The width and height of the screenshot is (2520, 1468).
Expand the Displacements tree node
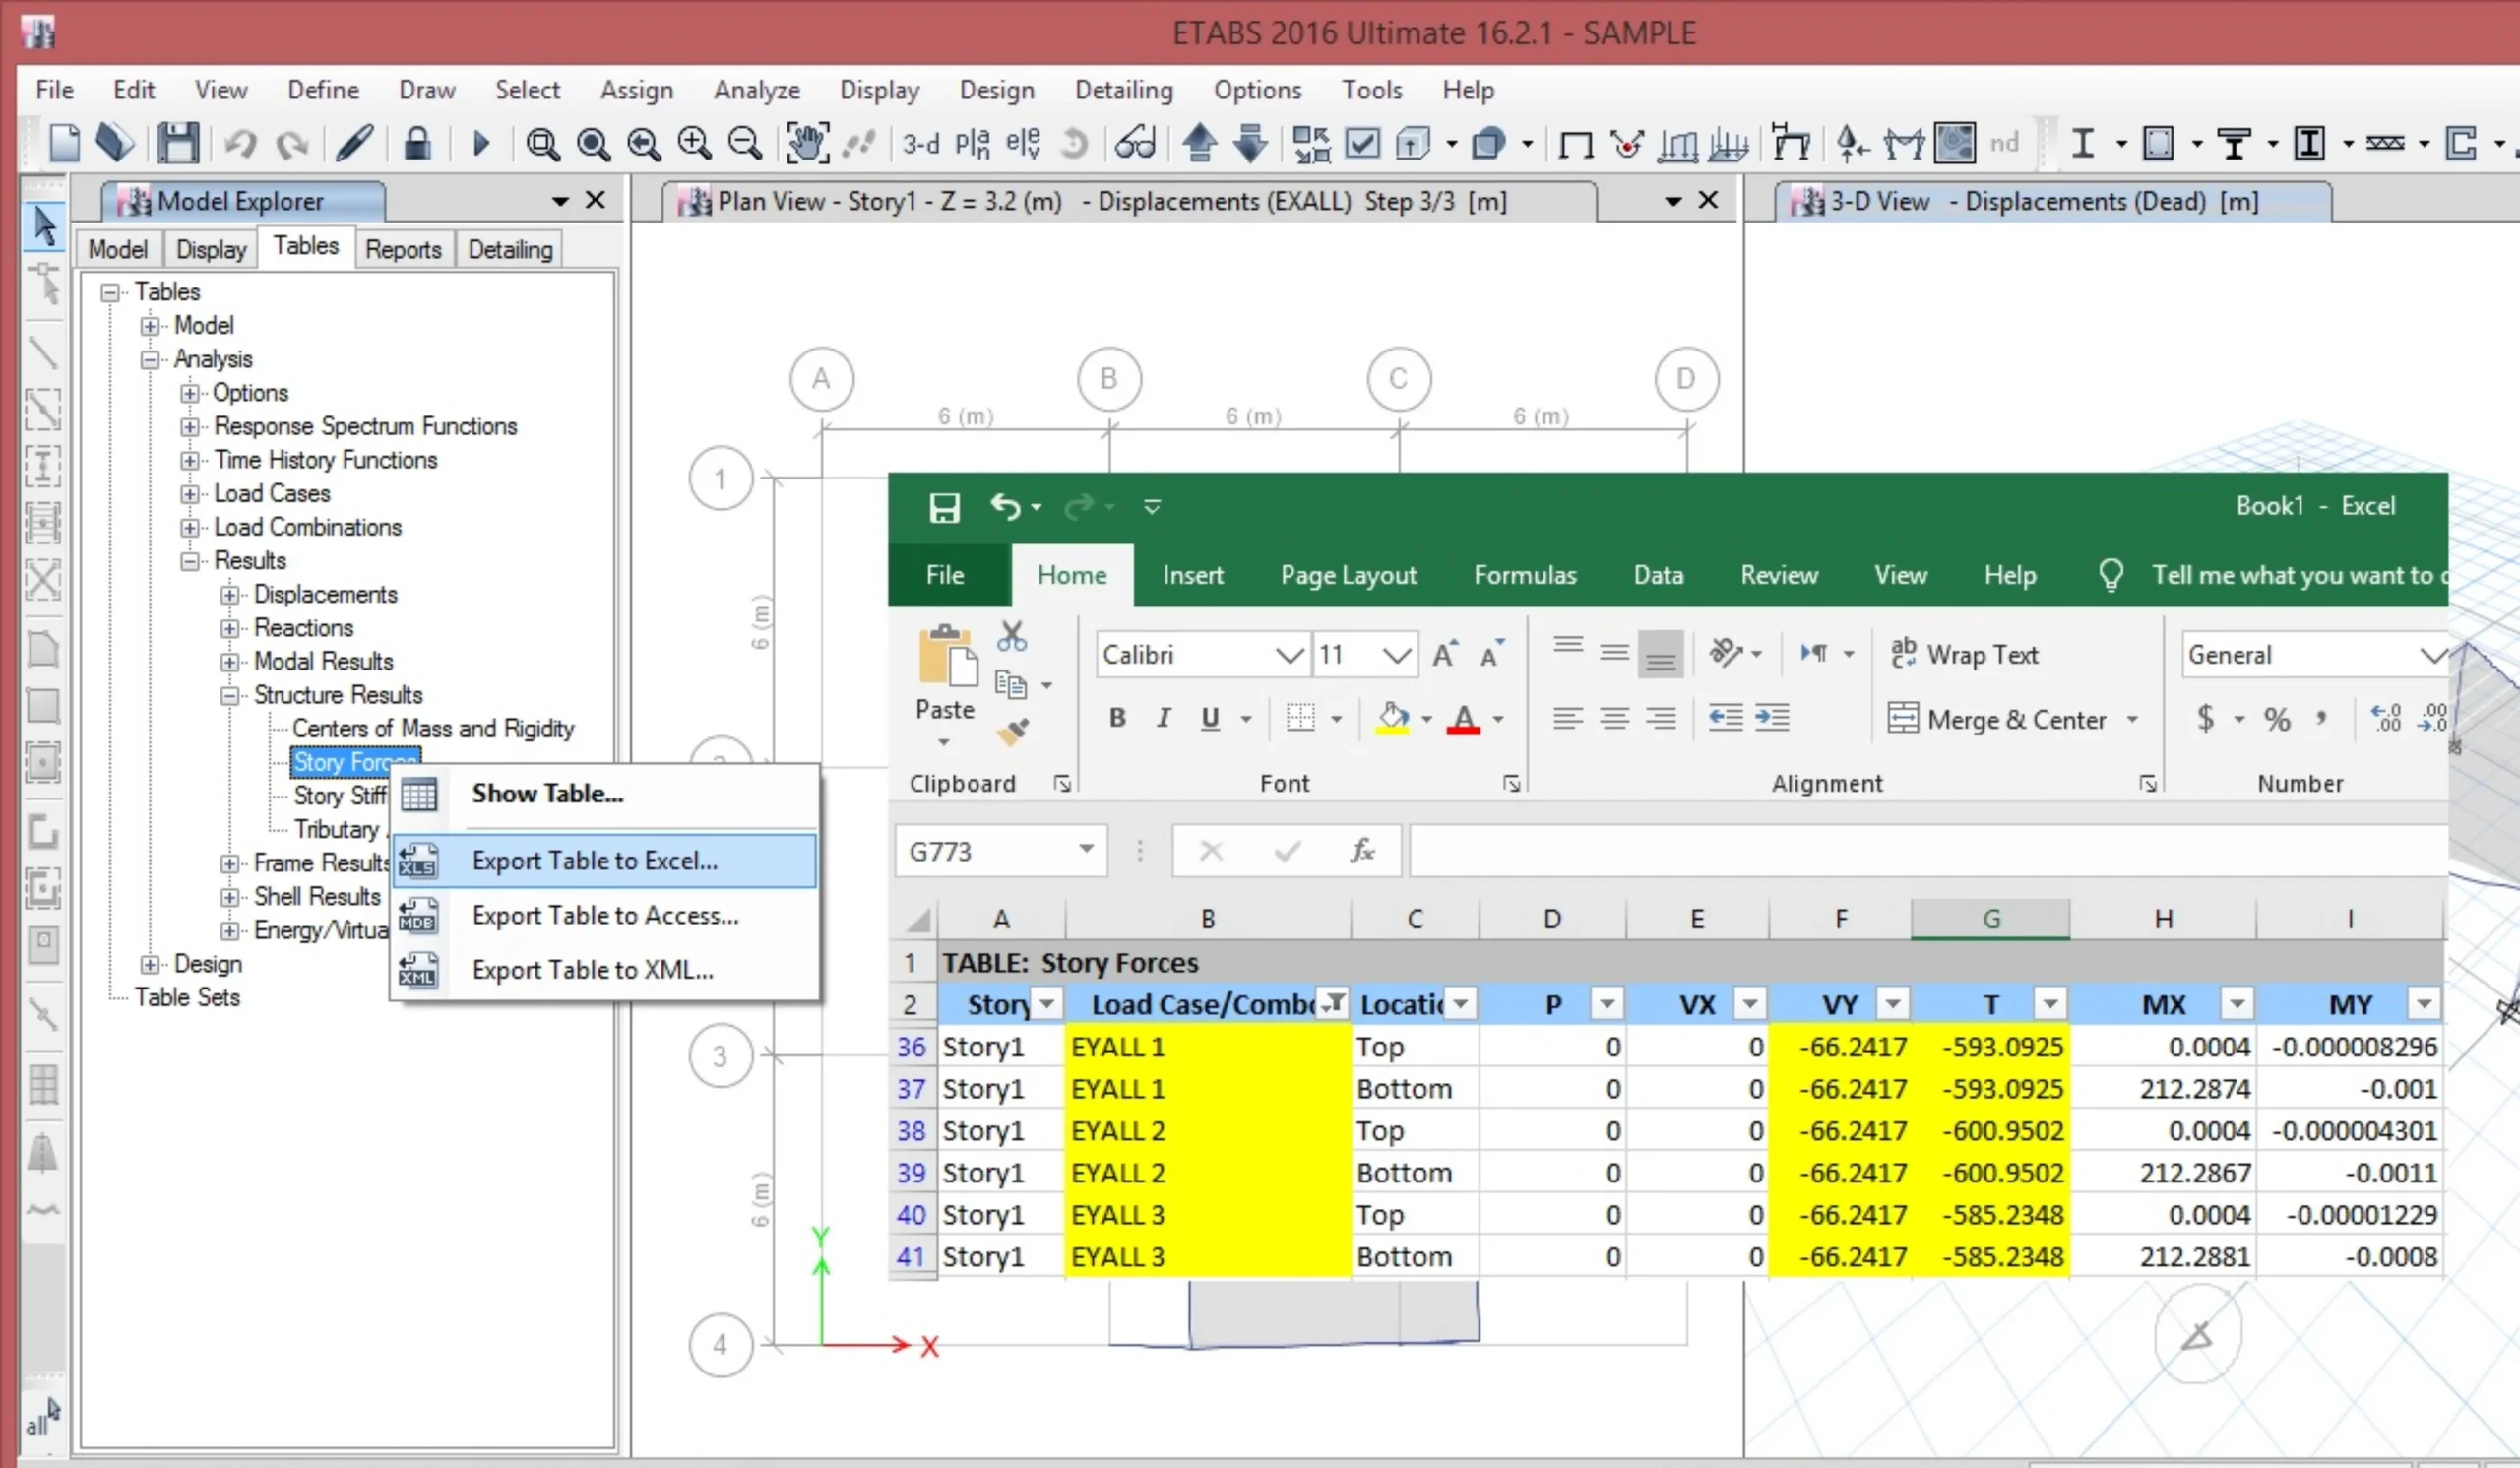(x=230, y=595)
